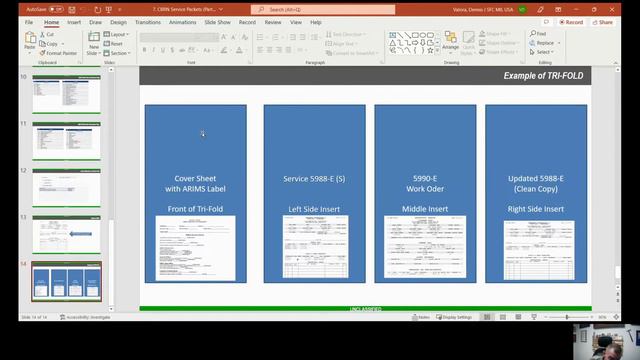Select the star shape in gallery

(x=430, y=51)
